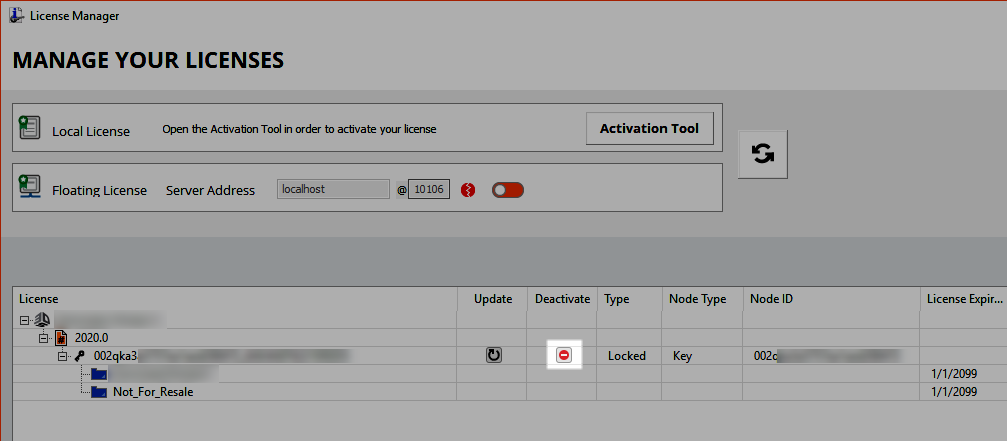Click the server address field showing localhost
Screen dimensions: 1007x441
tap(332, 189)
